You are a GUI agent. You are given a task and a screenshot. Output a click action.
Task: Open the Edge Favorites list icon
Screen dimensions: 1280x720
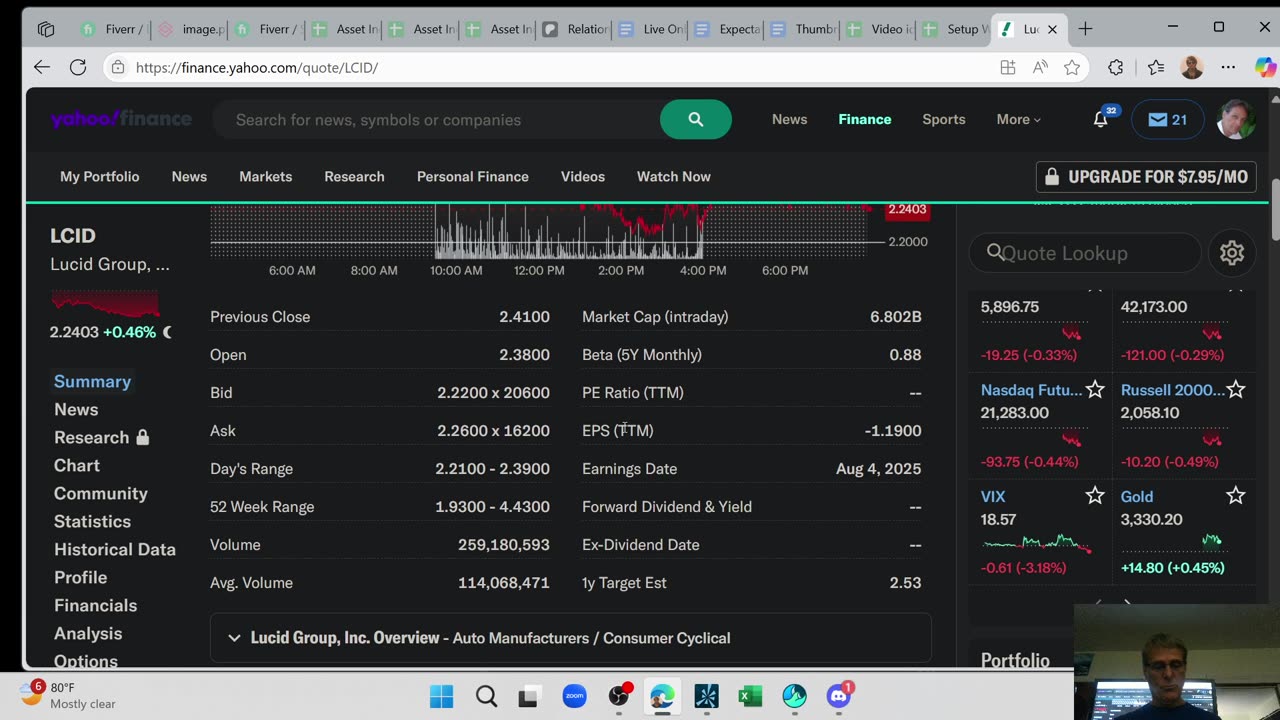point(1157,67)
